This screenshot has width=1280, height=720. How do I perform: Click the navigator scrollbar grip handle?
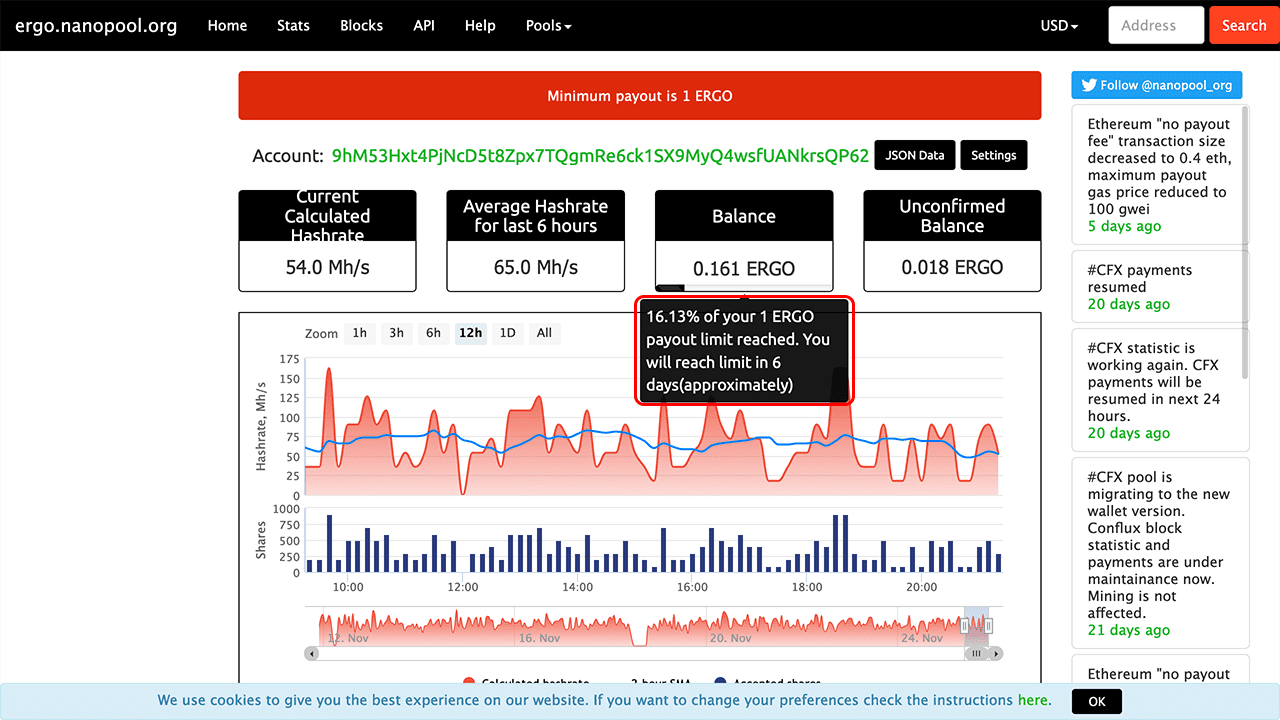point(976,653)
